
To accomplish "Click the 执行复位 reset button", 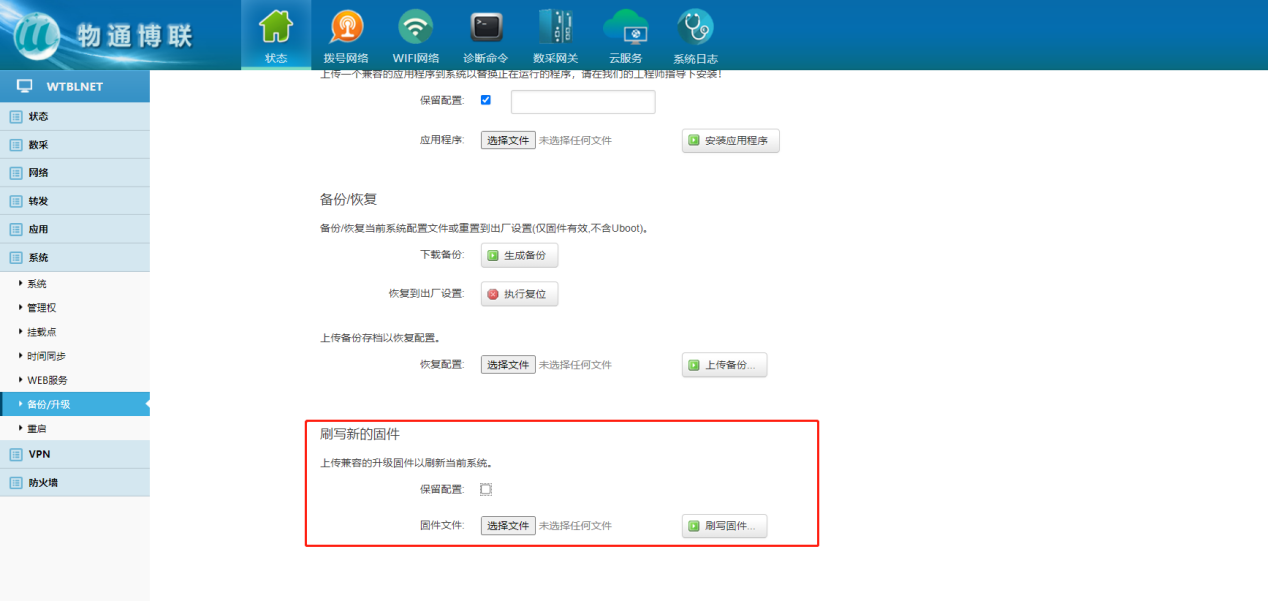I will coord(519,294).
